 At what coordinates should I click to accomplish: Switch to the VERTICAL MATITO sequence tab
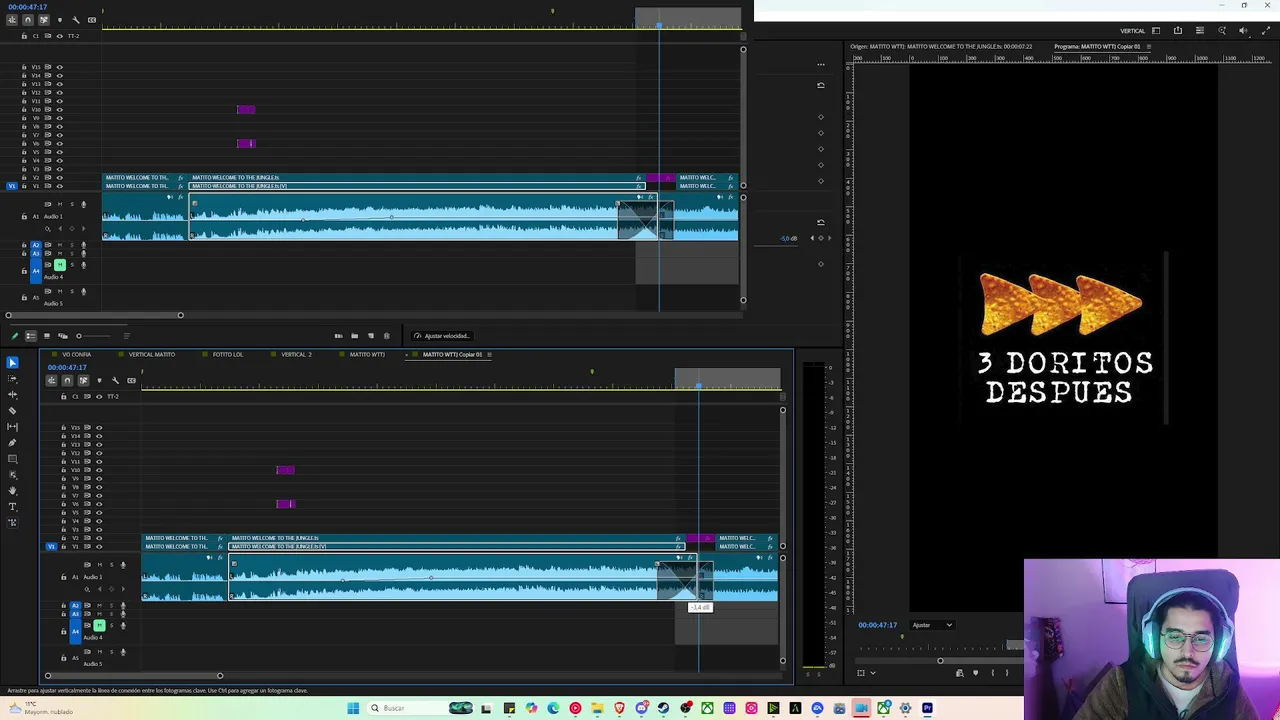[x=152, y=354]
